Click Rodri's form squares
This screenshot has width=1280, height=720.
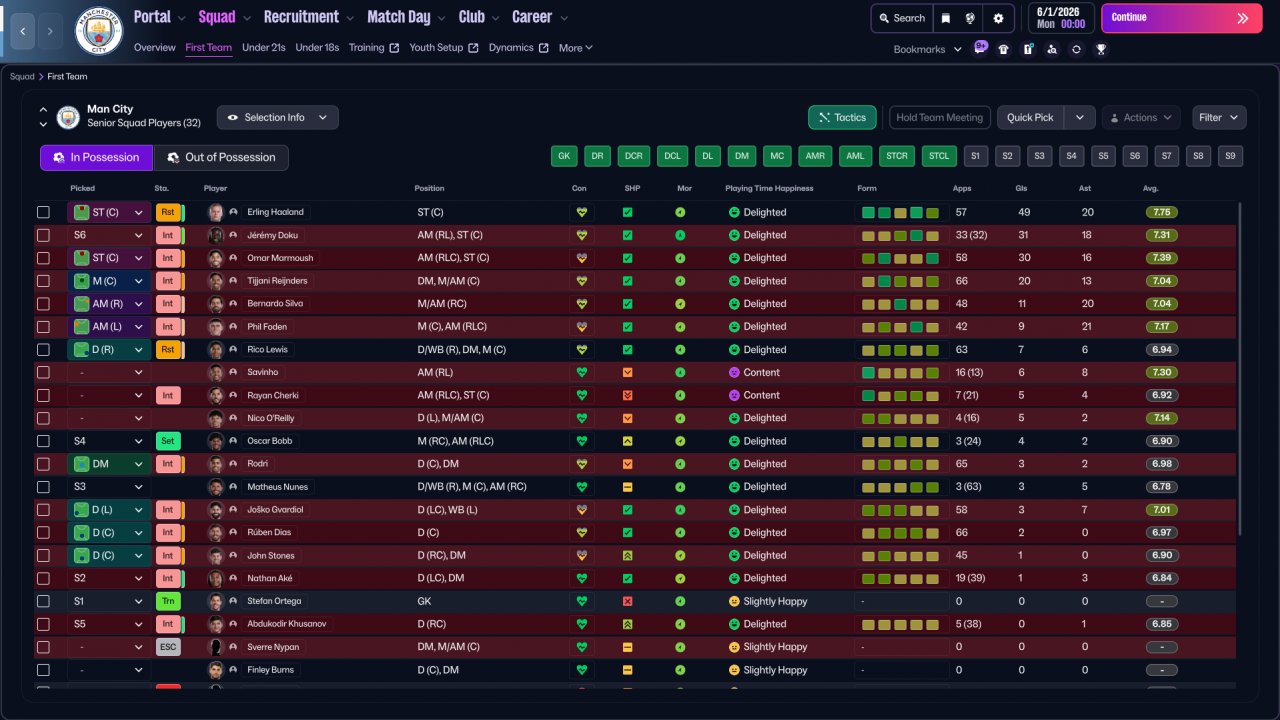pos(901,464)
